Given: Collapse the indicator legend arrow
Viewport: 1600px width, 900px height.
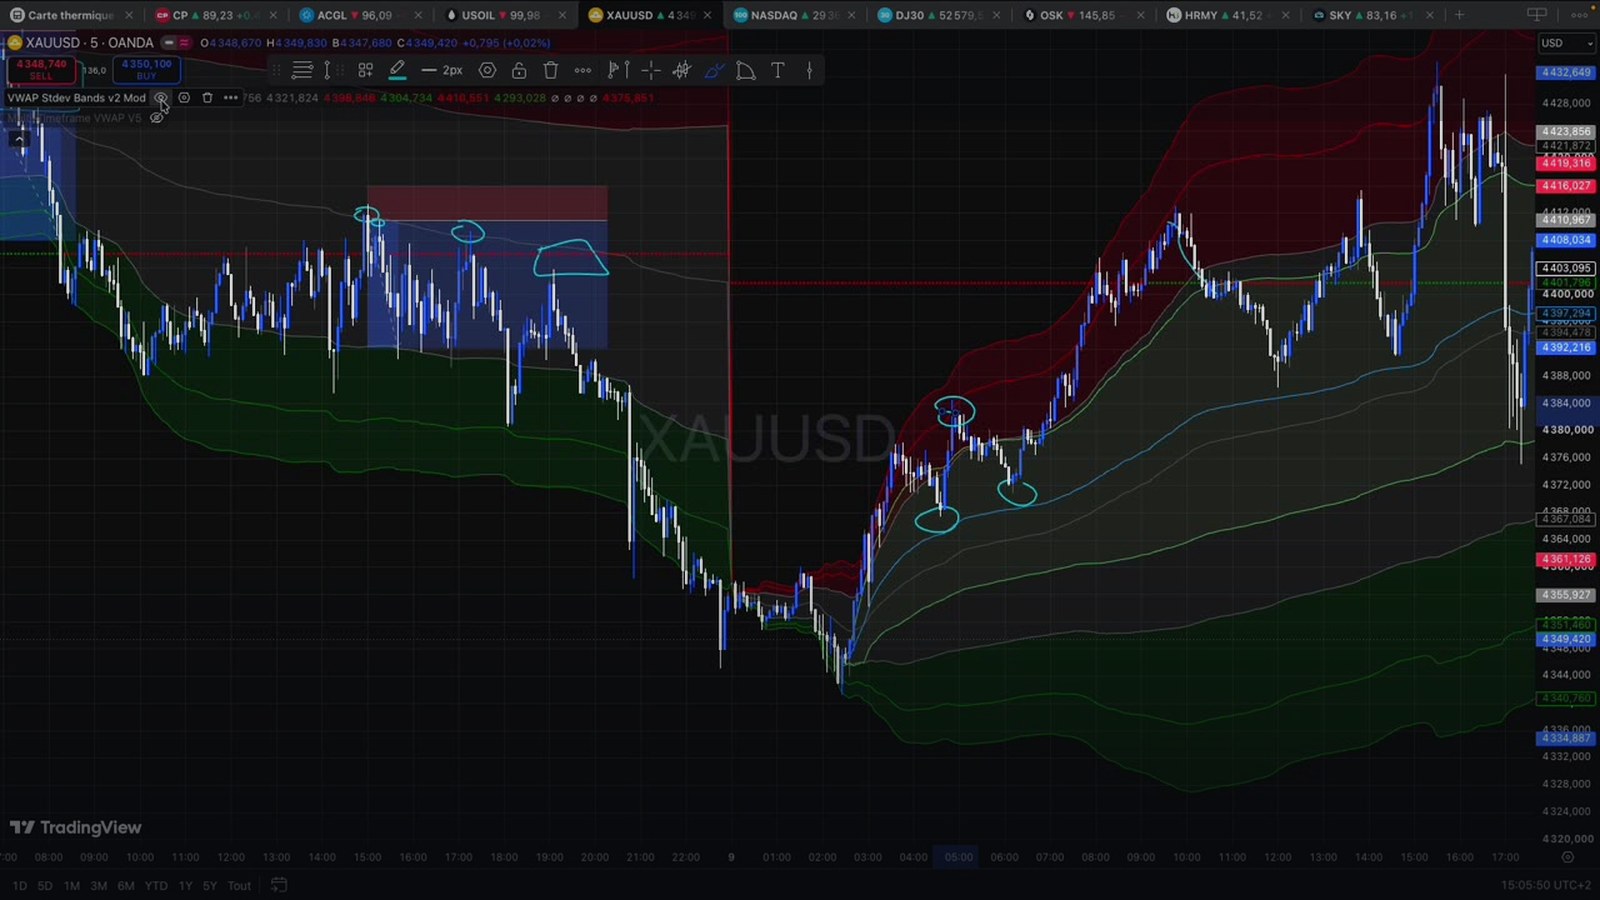Looking at the screenshot, I should (18, 139).
